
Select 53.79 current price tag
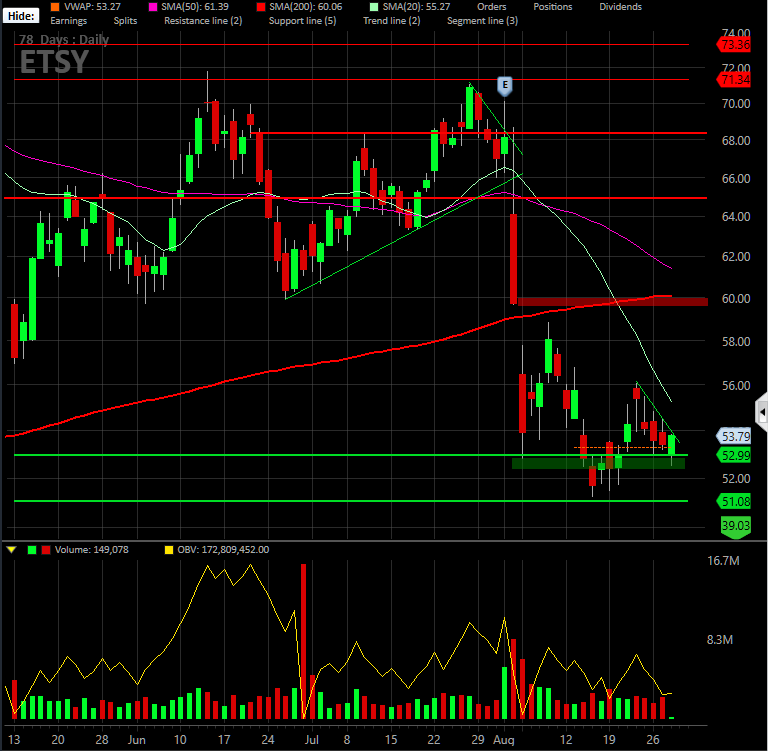coord(734,436)
